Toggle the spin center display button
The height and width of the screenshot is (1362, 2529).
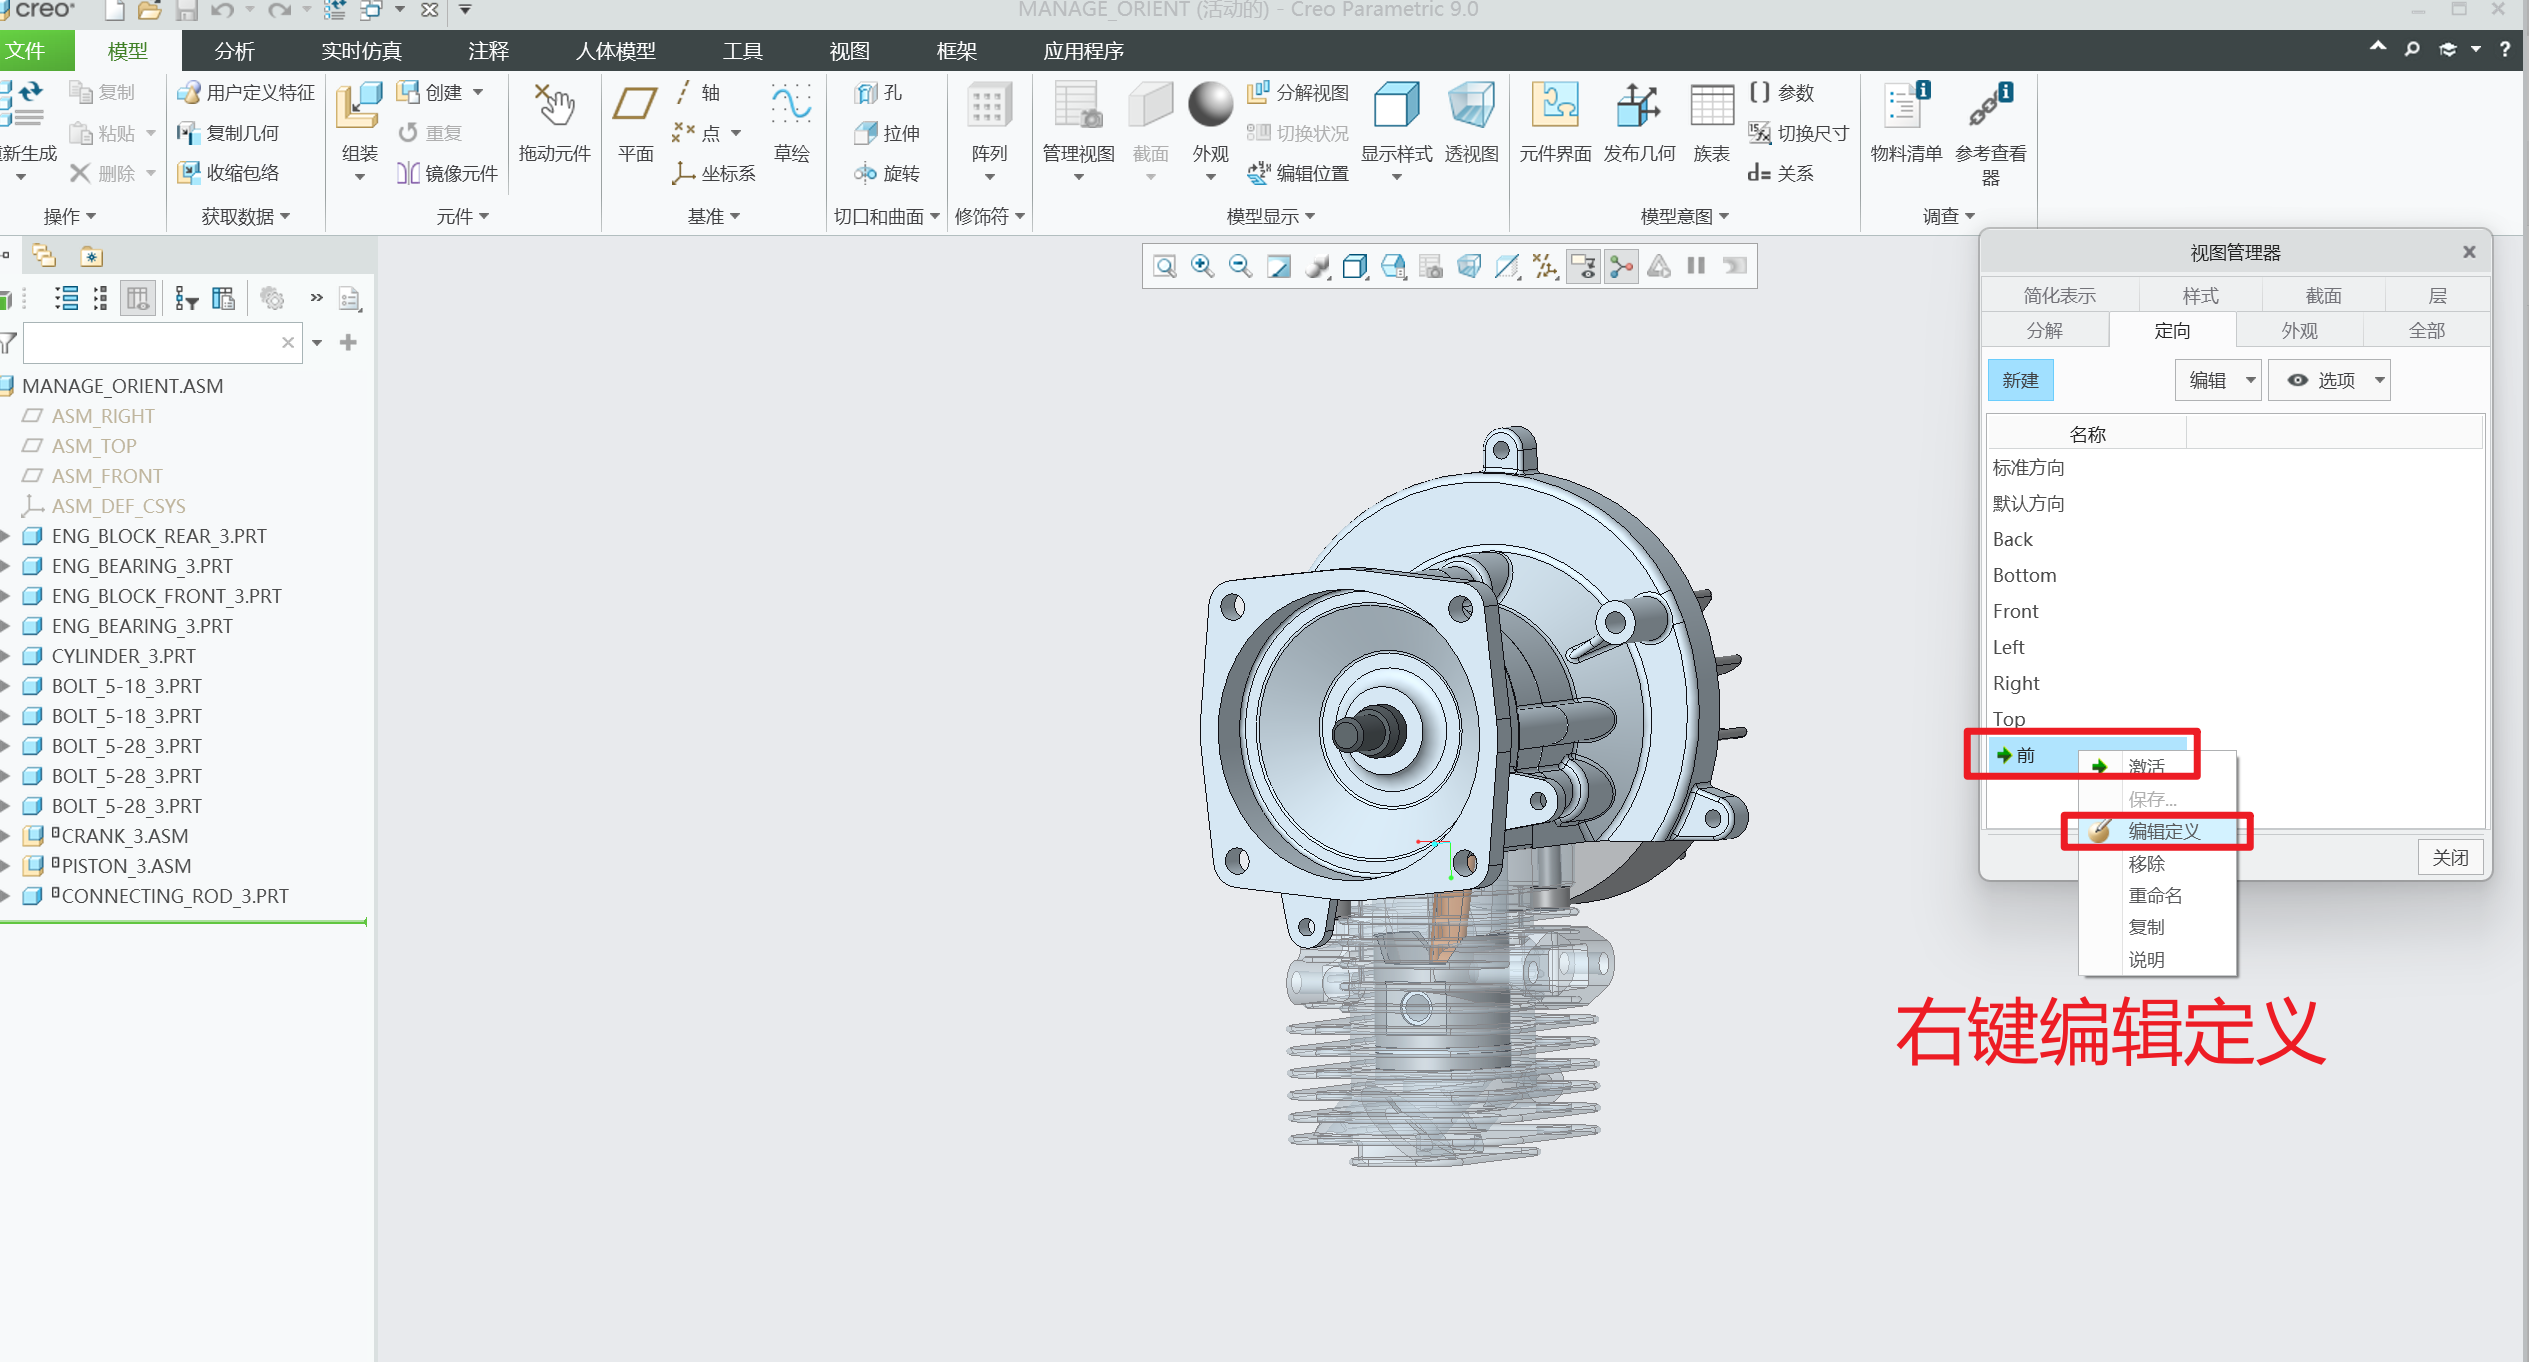[1620, 266]
